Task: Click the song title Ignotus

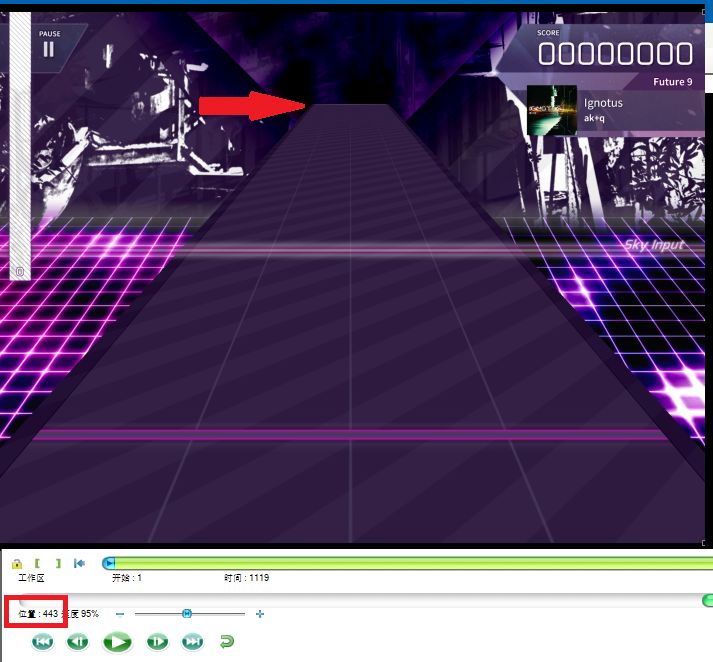Action: pyautogui.click(x=603, y=103)
